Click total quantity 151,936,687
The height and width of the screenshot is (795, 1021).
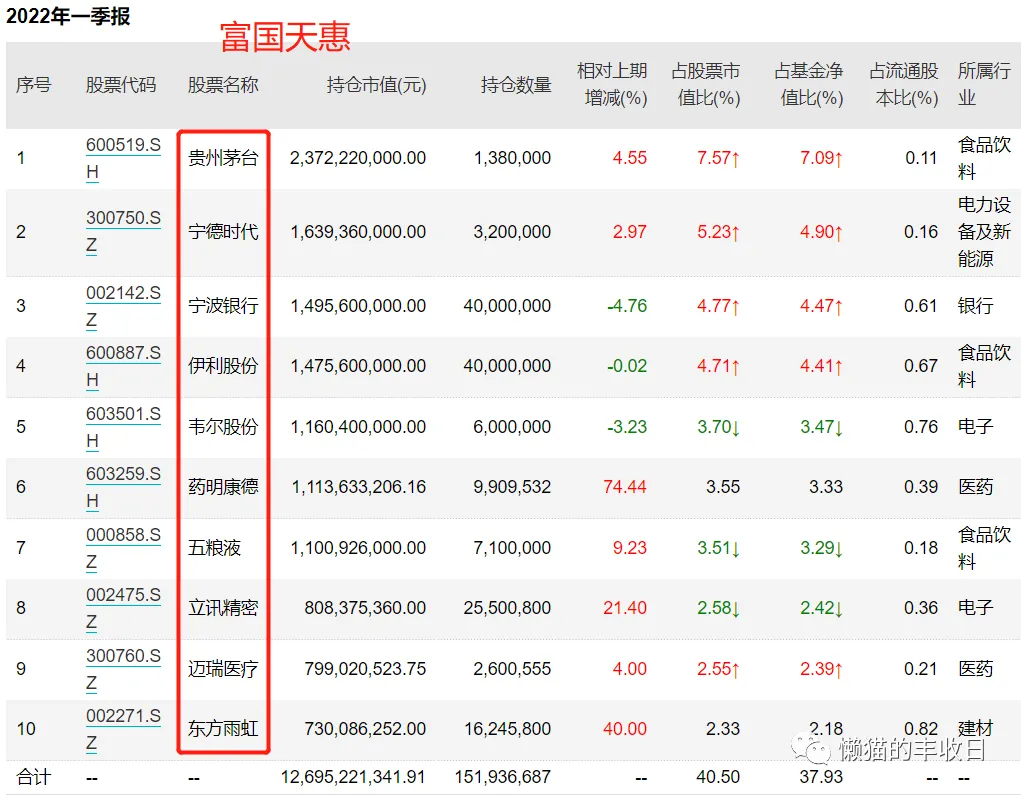click(503, 777)
